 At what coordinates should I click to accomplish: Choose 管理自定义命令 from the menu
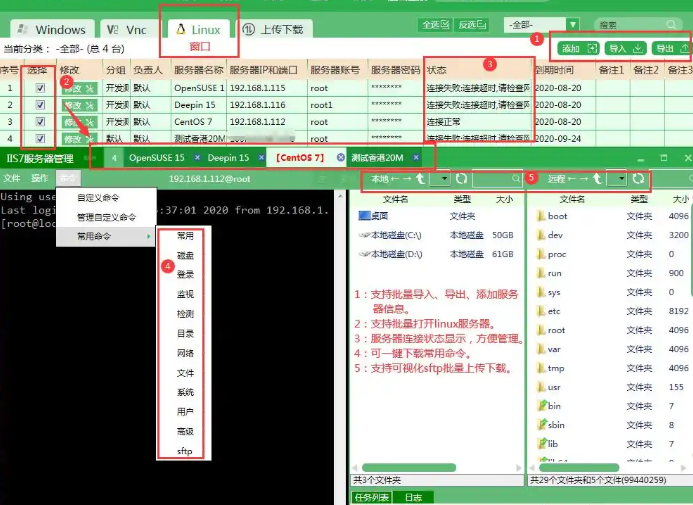[107, 217]
